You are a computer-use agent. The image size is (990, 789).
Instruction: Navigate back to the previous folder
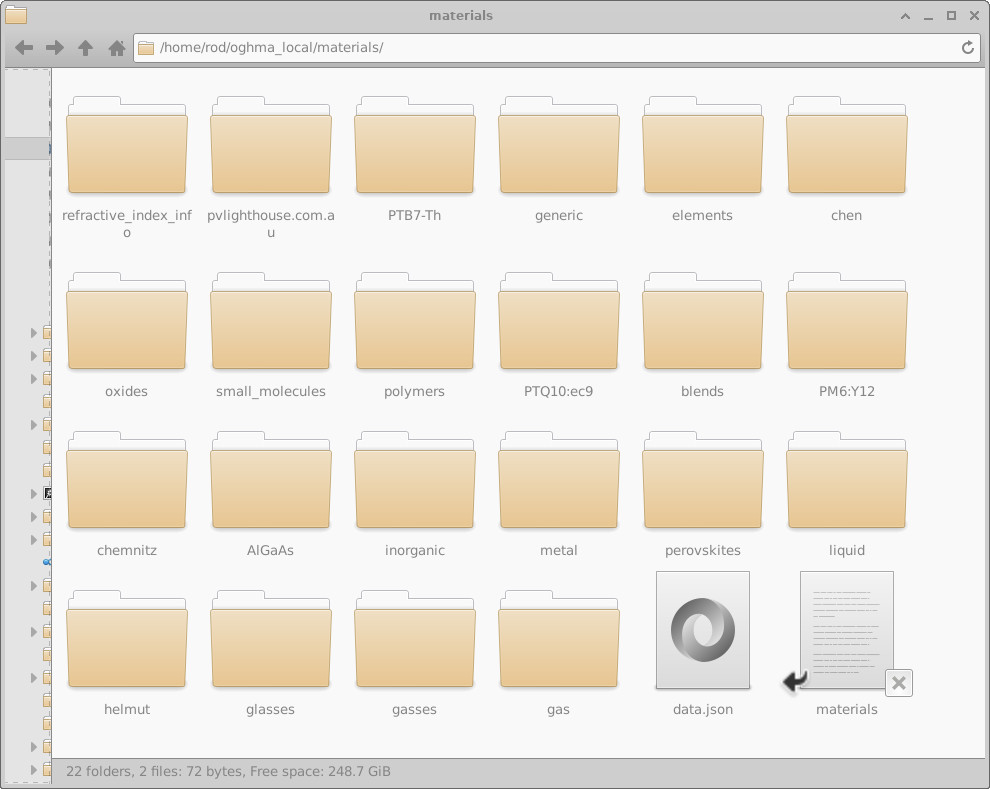23,47
